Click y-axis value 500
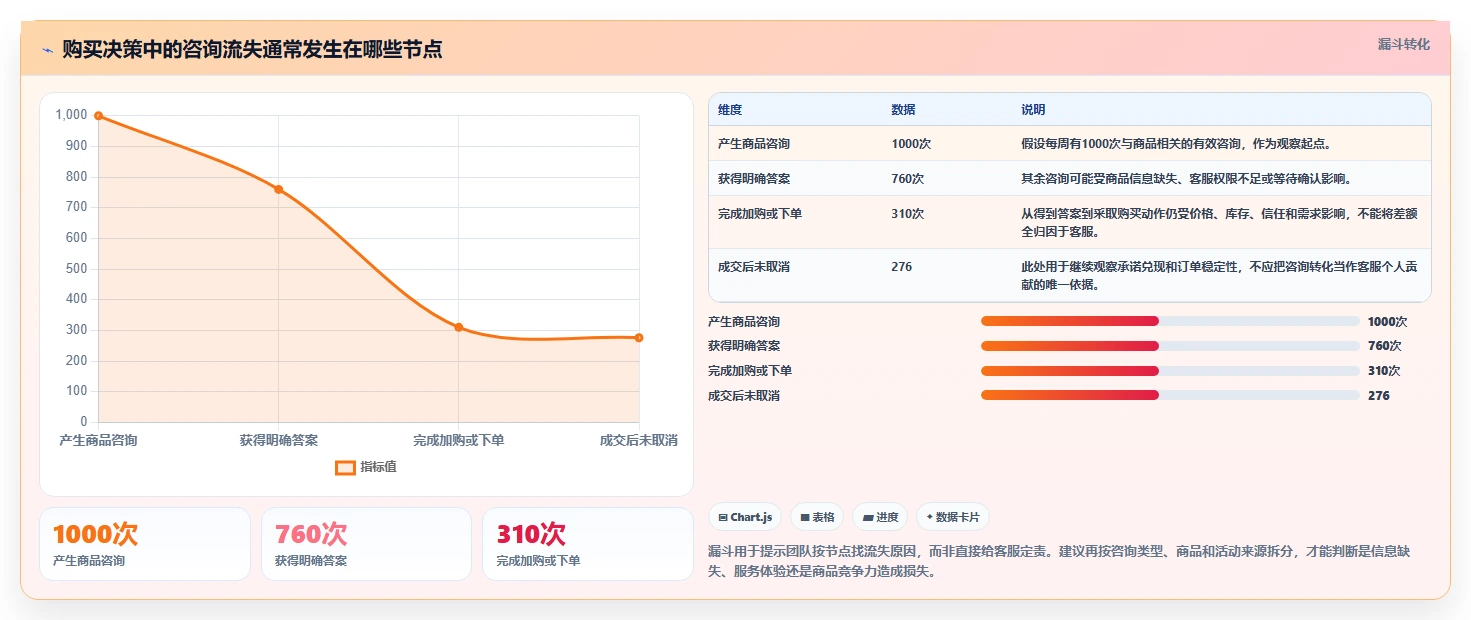Image resolution: width=1471 pixels, height=620 pixels. [76, 269]
